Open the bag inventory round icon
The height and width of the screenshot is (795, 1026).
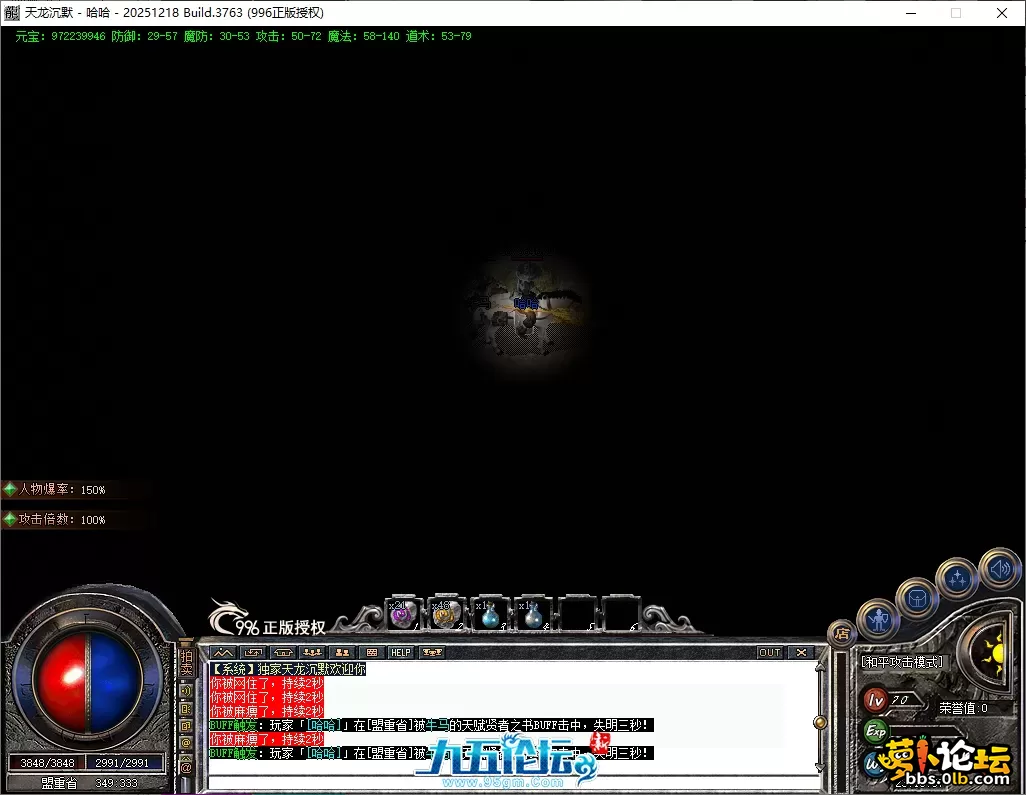[x=917, y=598]
